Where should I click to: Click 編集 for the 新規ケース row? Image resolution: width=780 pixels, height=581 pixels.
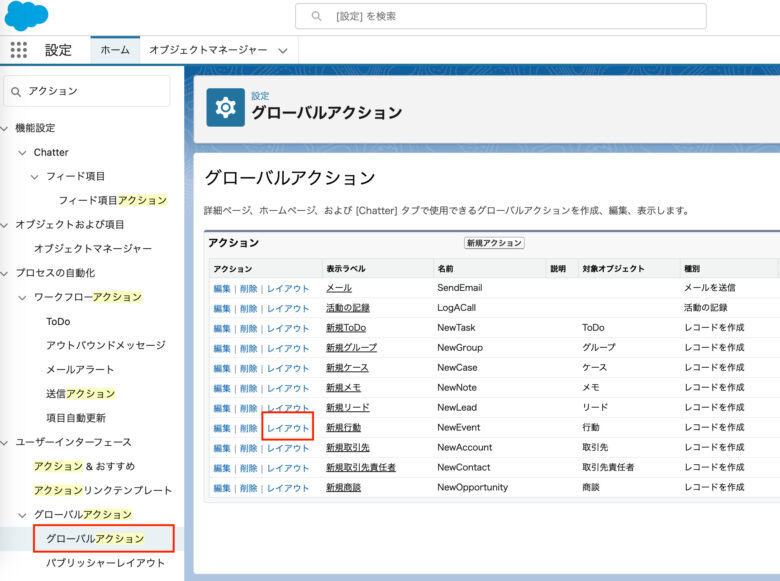[222, 368]
